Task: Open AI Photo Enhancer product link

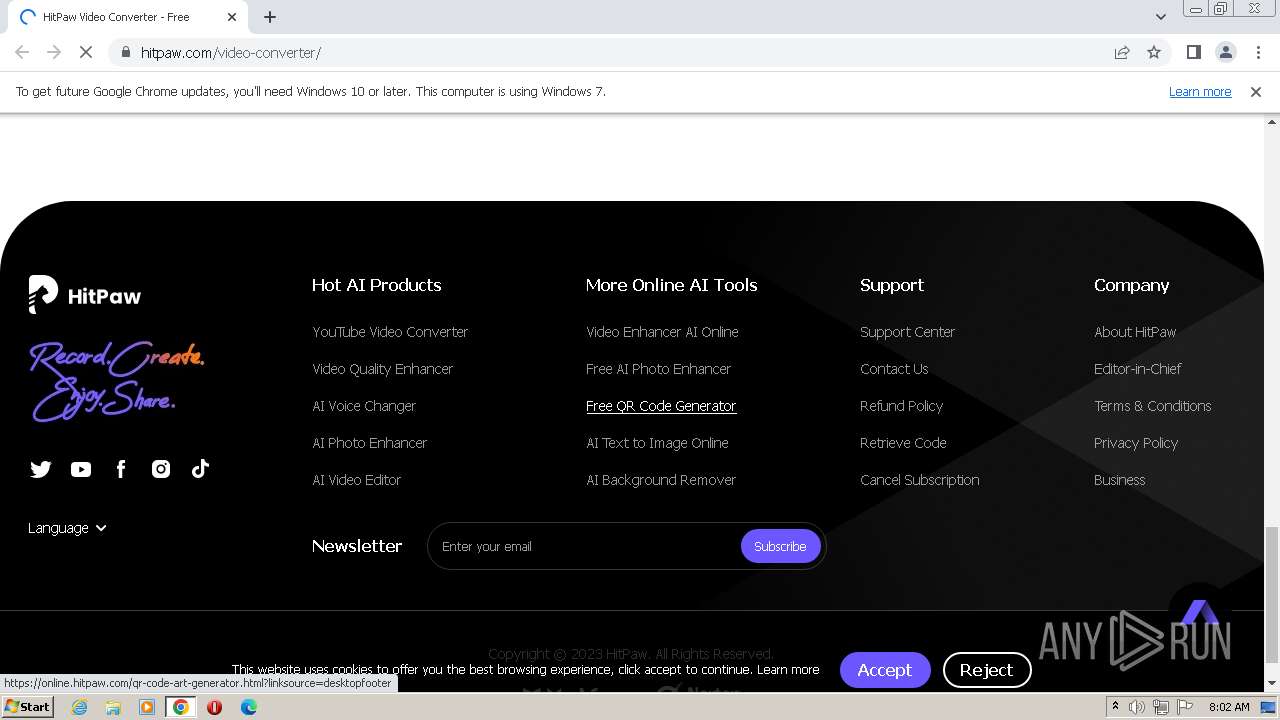Action: 369,443
